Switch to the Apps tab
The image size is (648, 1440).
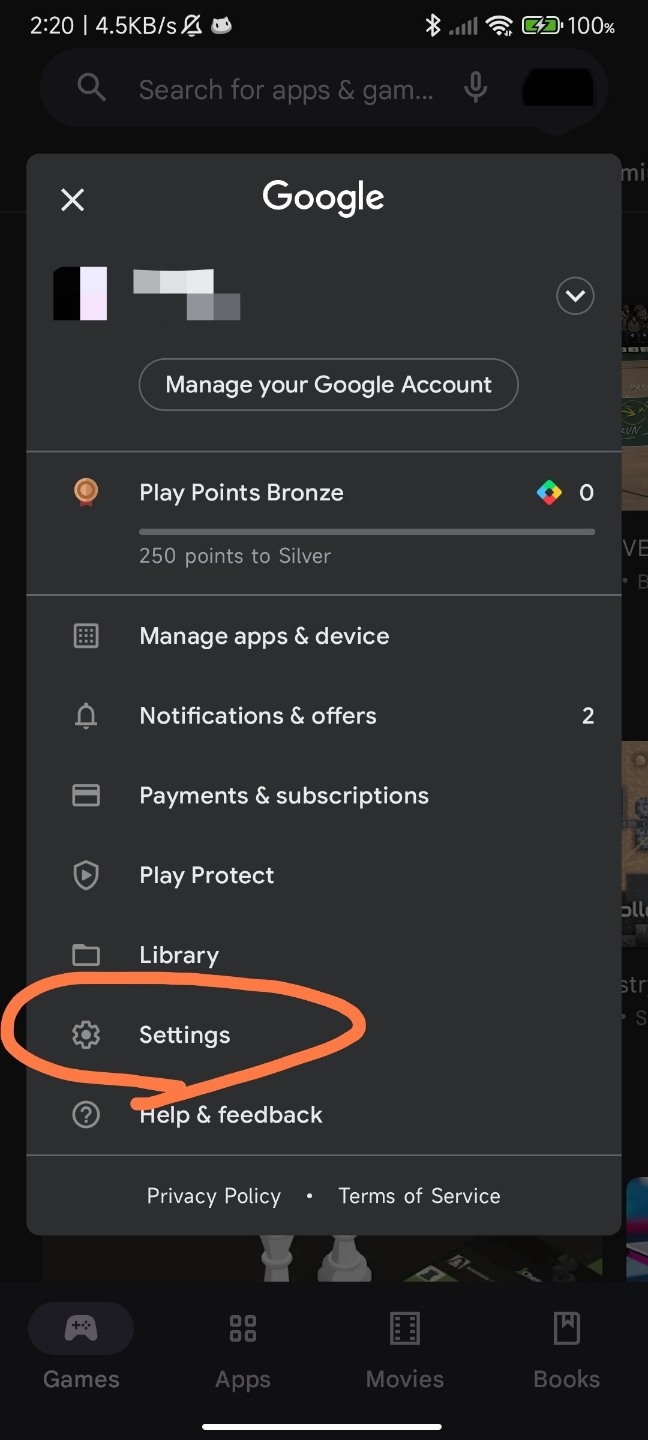243,1351
